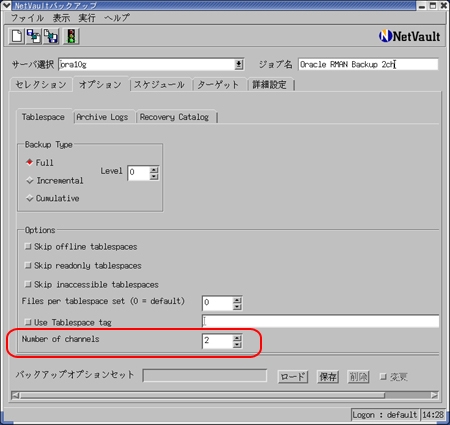Switch to the 詳細設定 tab

(x=269, y=85)
